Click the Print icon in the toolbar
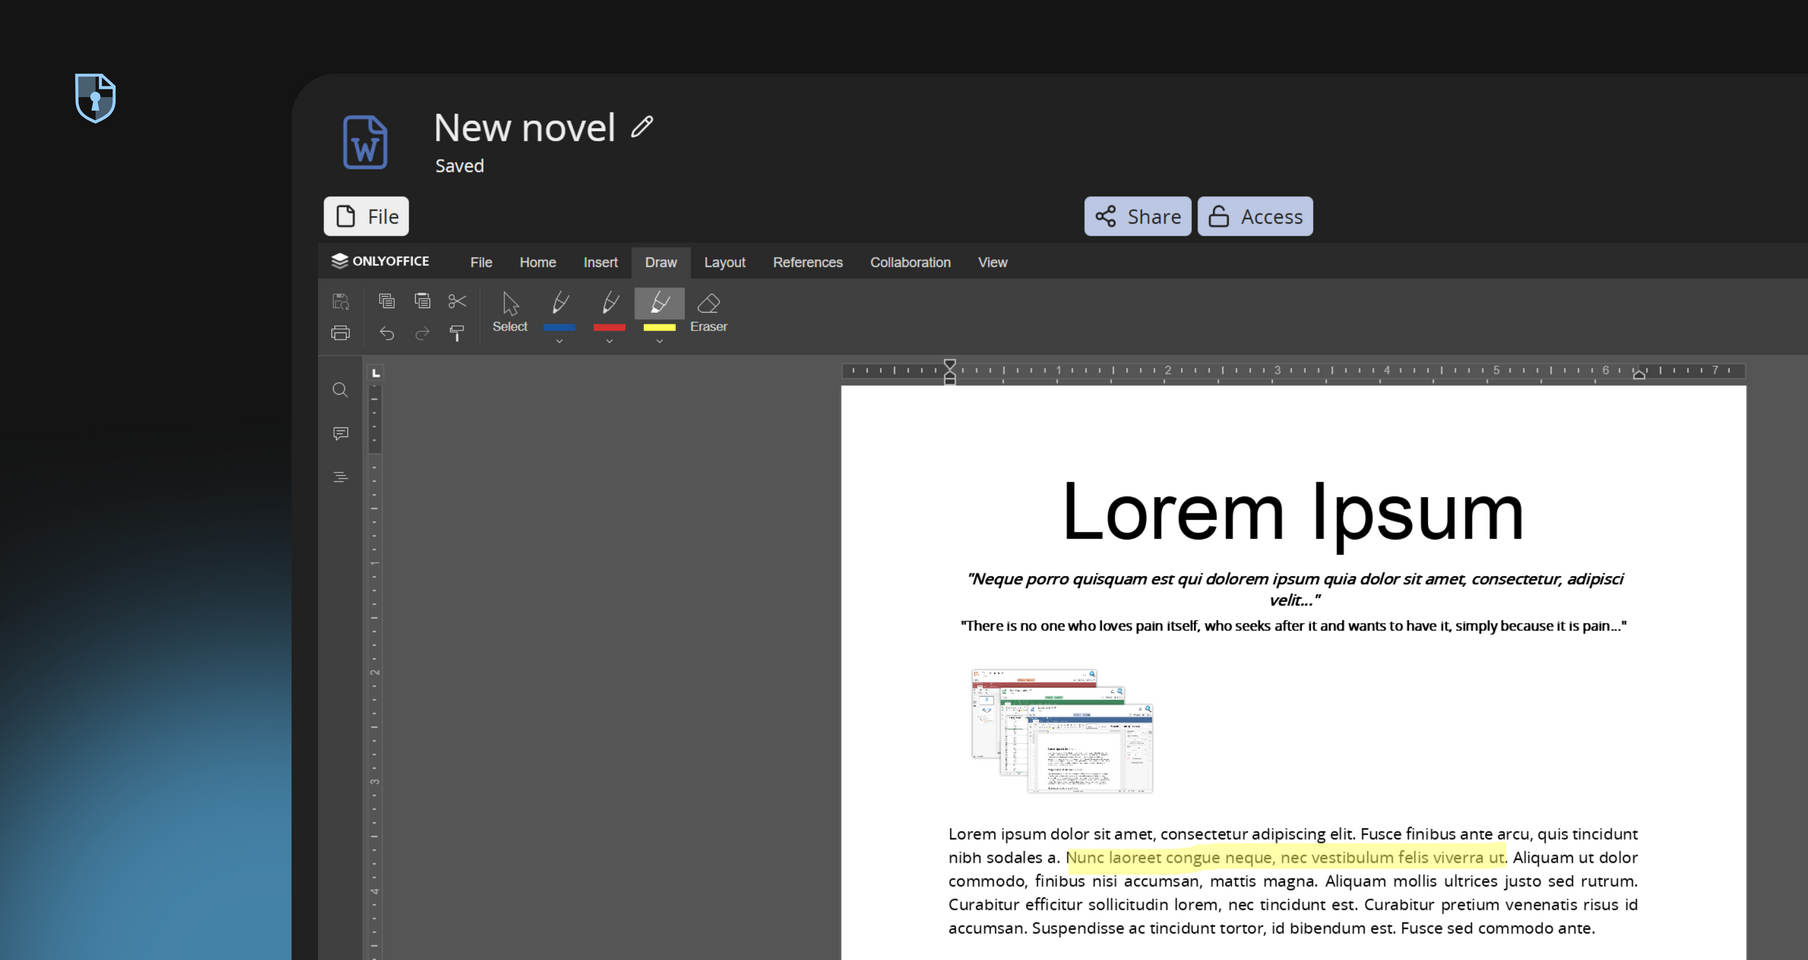 [341, 333]
